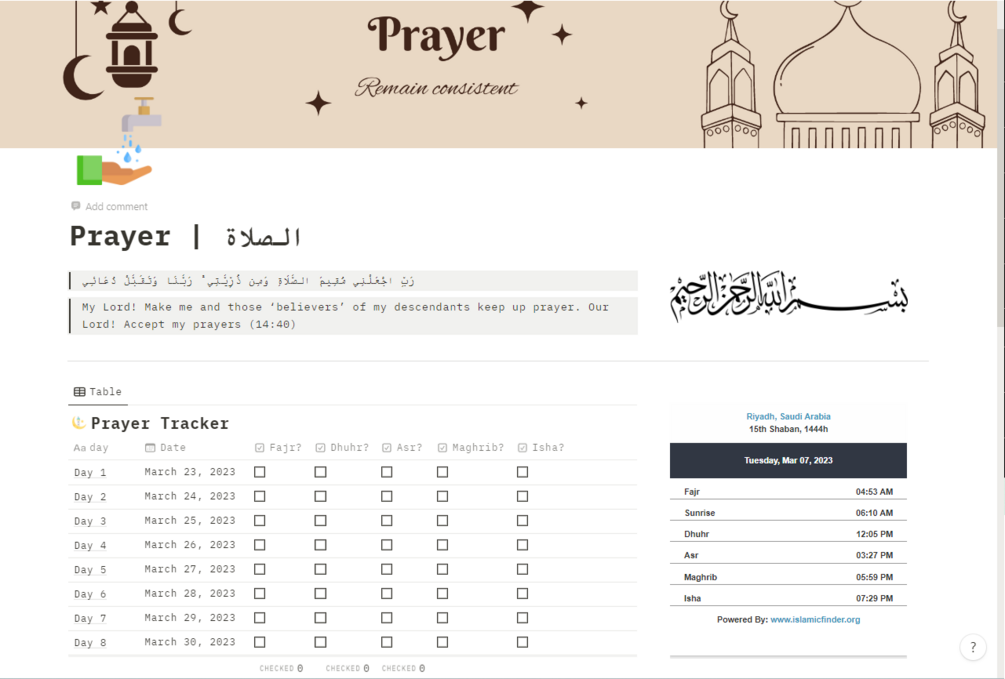The image size is (1005, 679).
Task: Check Dhuhr for Day 7
Action: click(320, 618)
